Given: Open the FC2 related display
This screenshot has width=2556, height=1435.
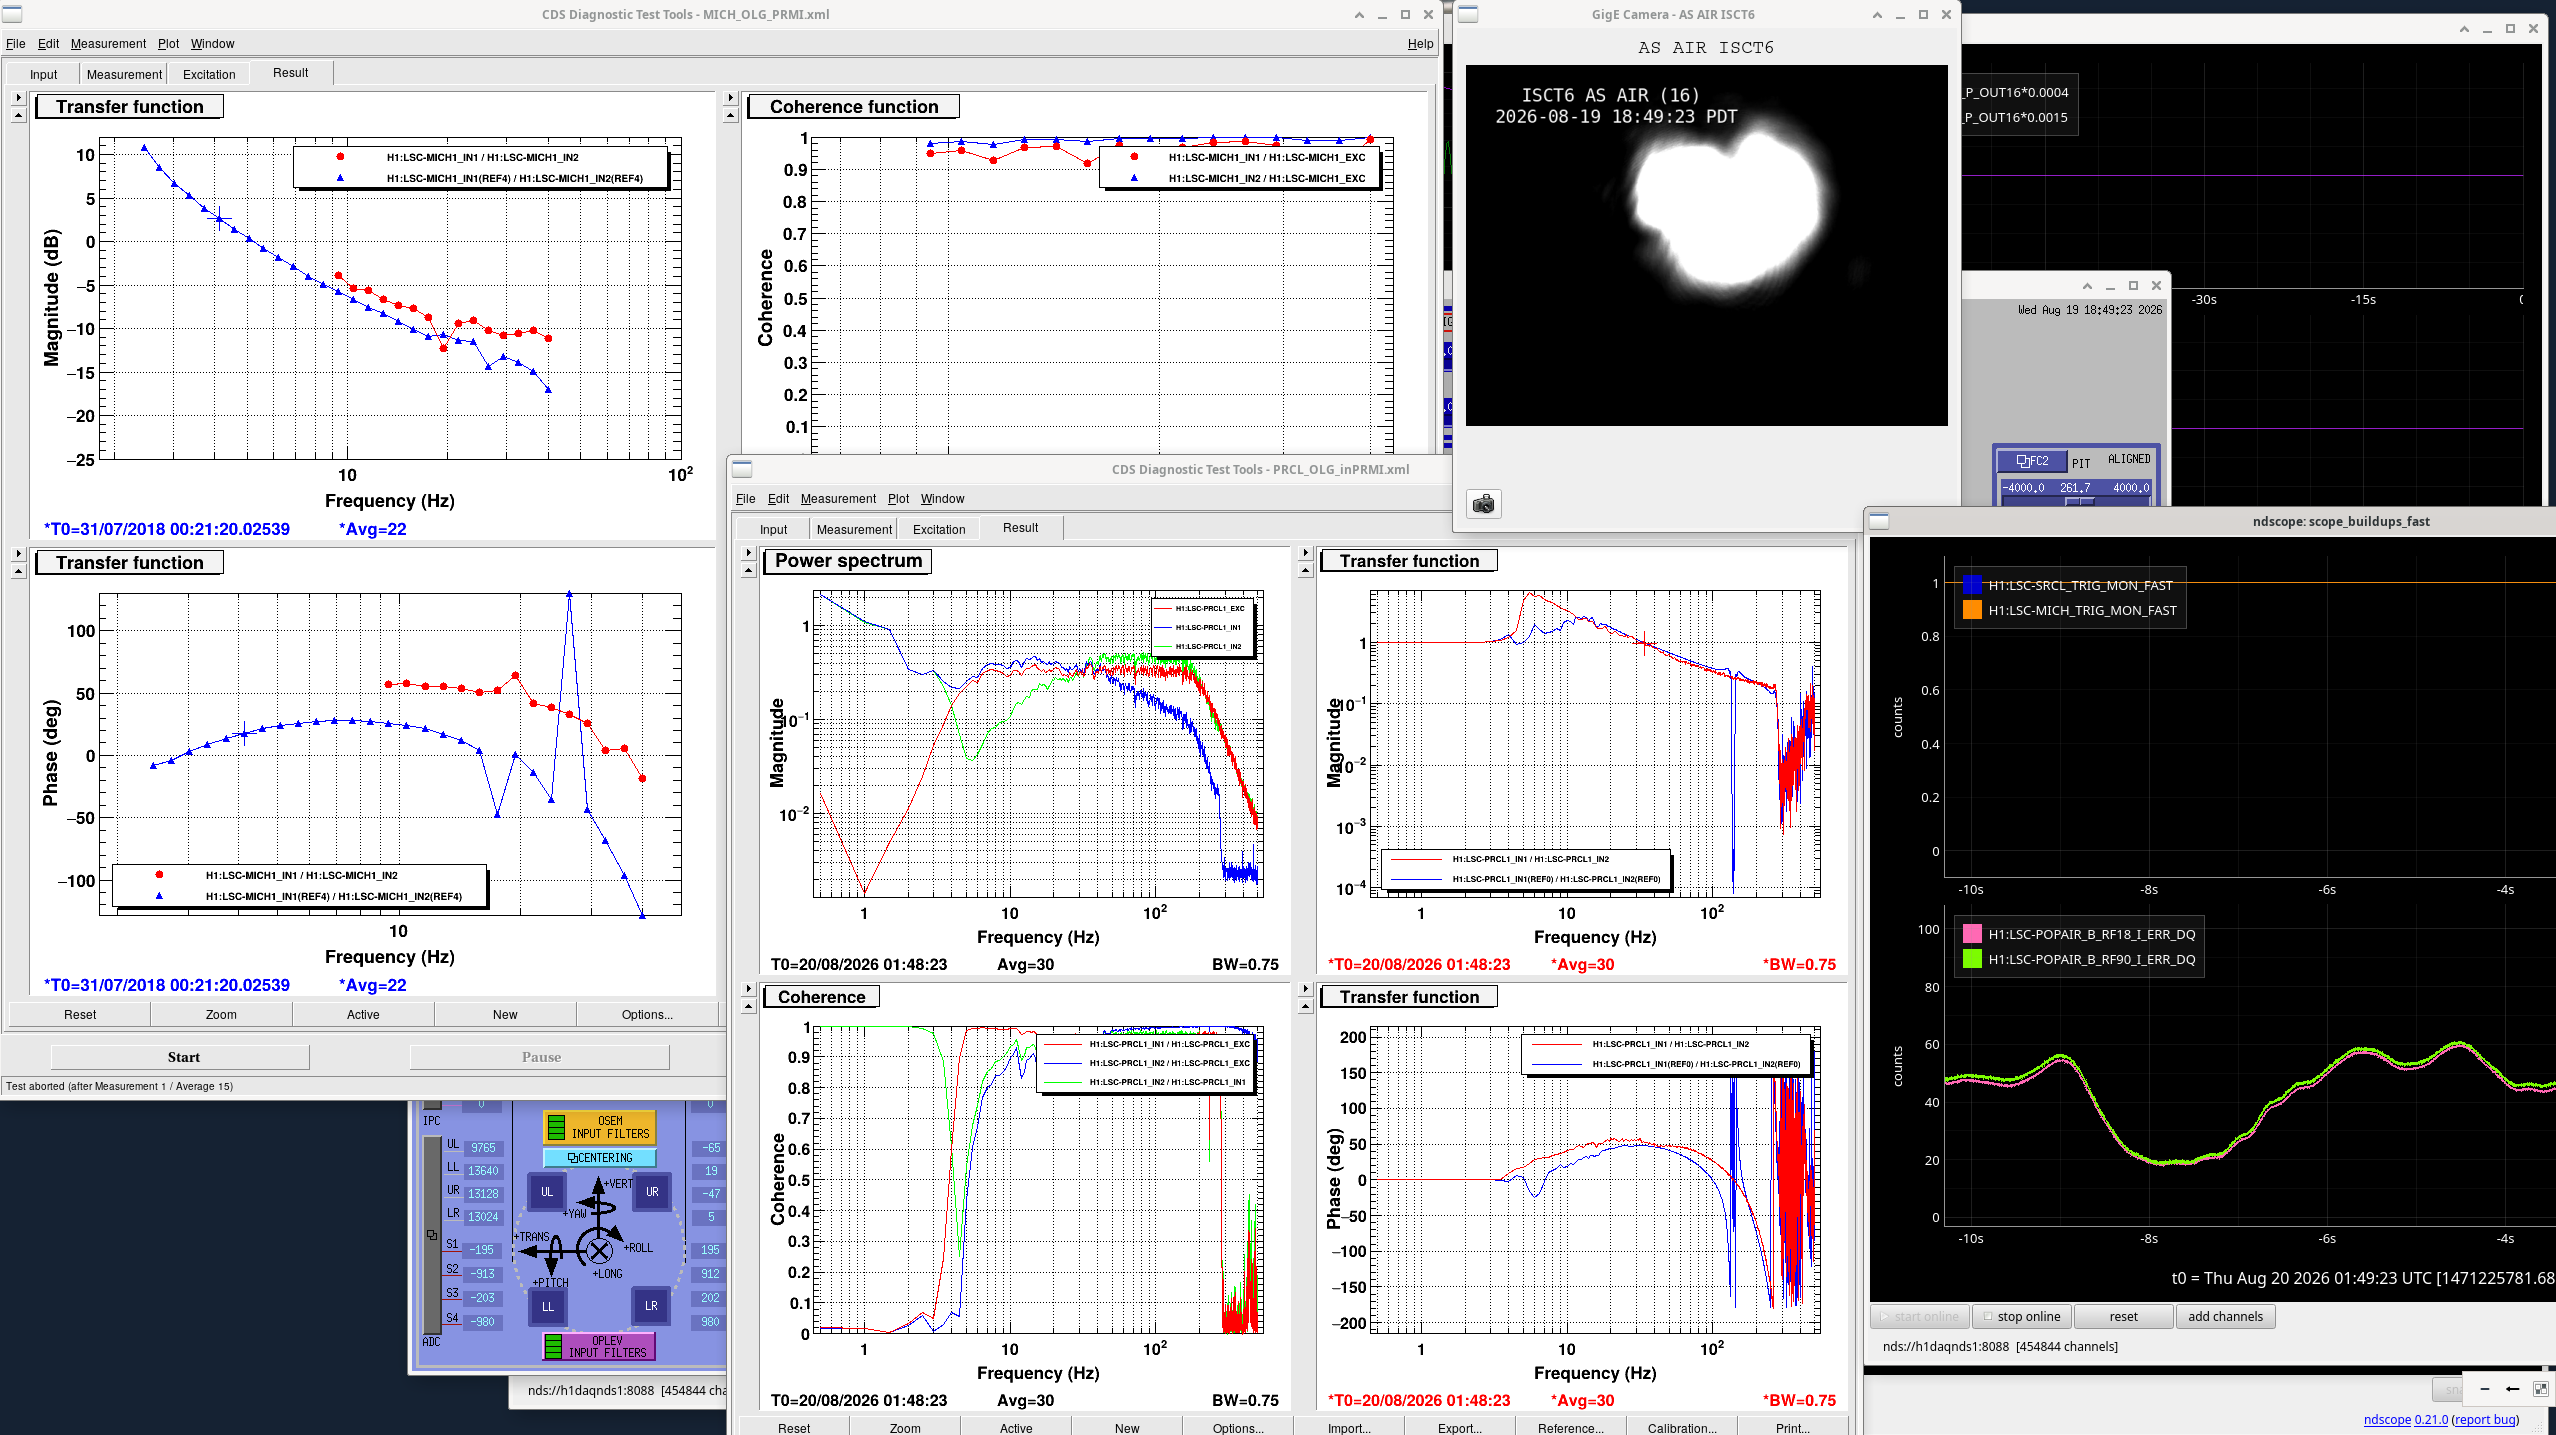Looking at the screenshot, I should pos(2032,461).
